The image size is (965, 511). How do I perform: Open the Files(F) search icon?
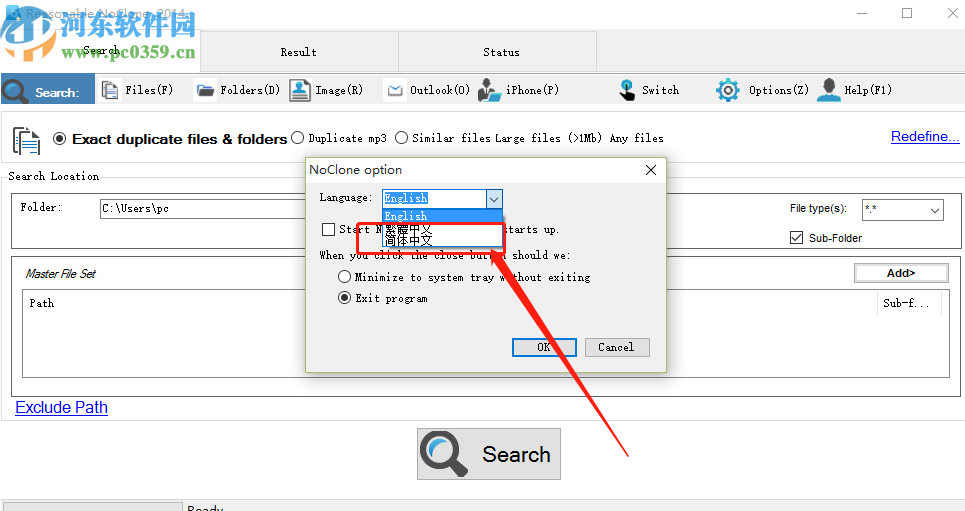point(110,90)
